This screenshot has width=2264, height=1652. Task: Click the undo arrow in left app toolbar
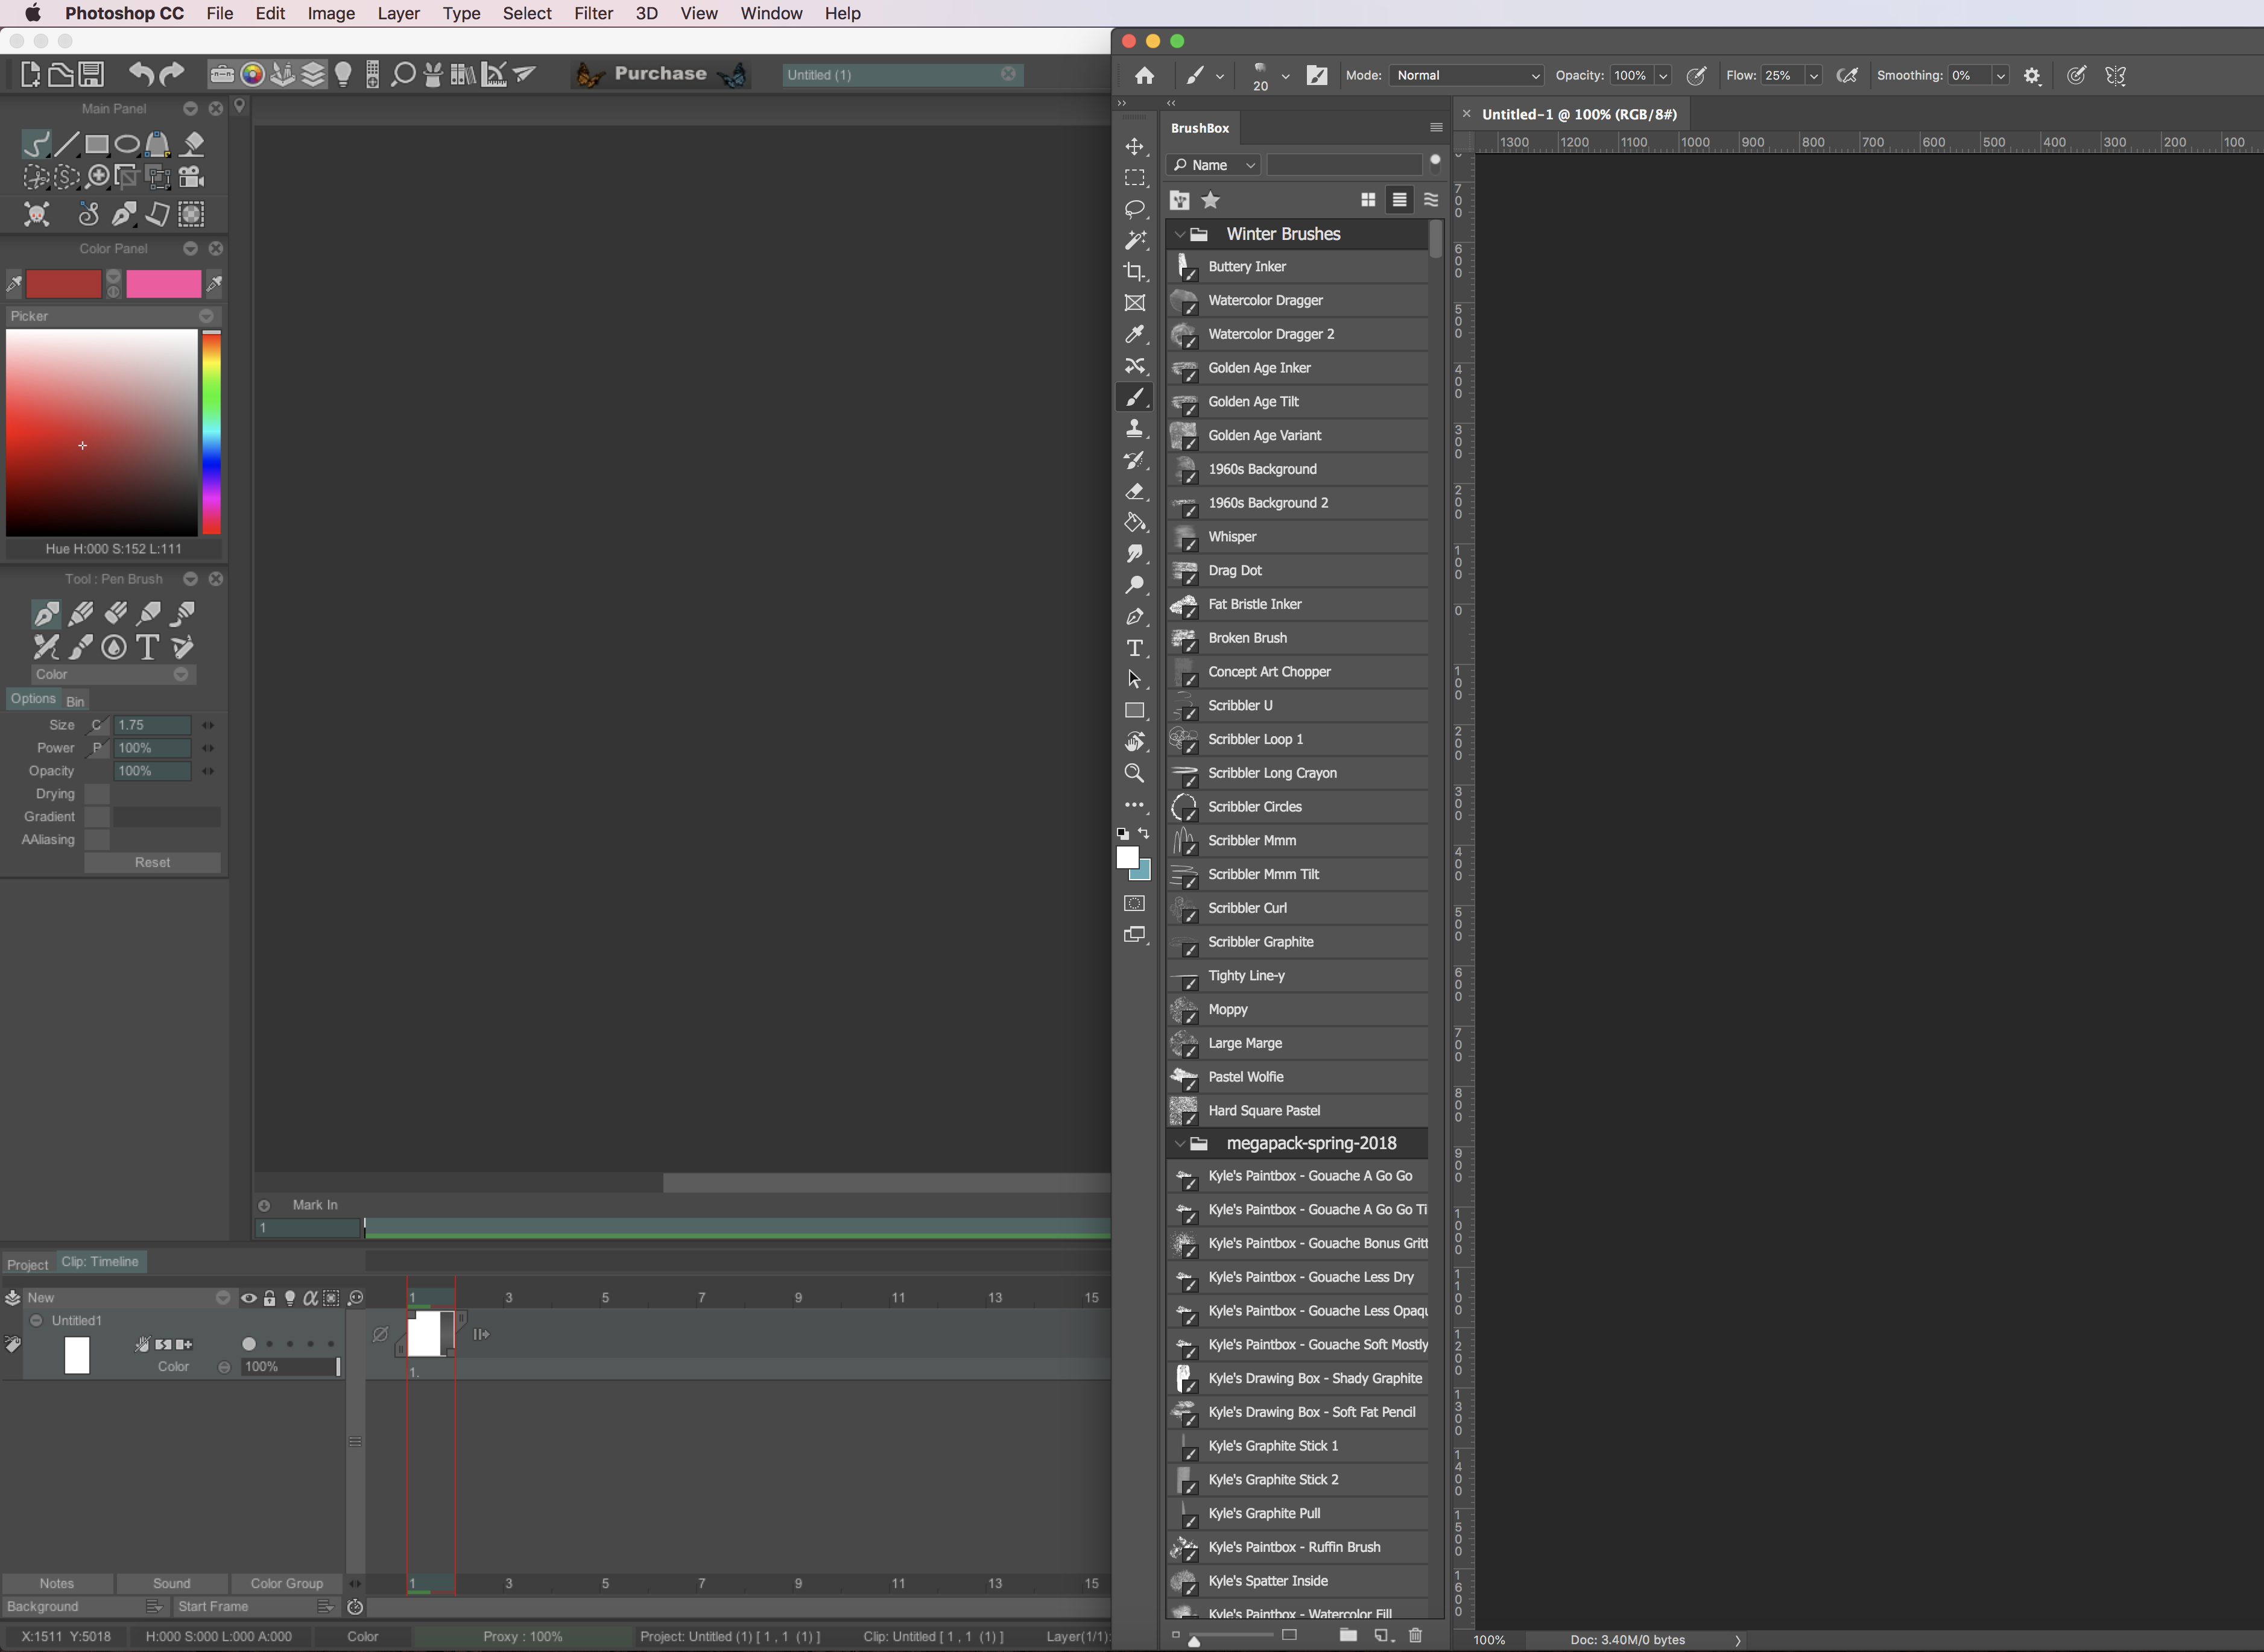point(141,74)
